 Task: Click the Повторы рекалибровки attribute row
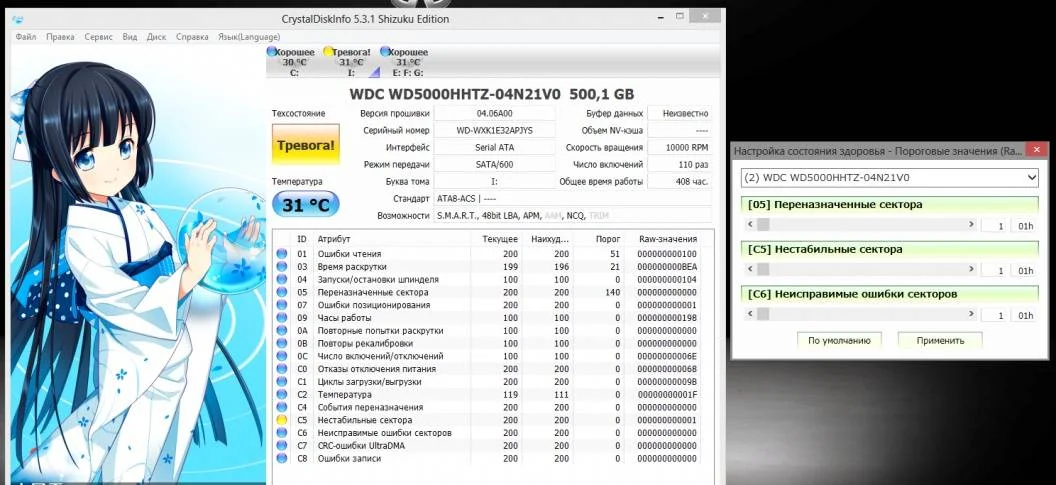(x=488, y=344)
